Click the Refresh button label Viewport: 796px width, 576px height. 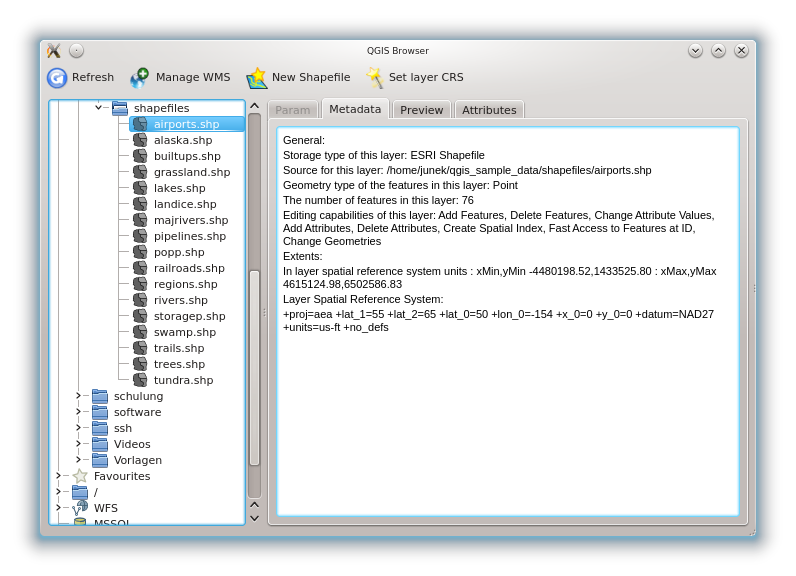pyautogui.click(x=93, y=77)
